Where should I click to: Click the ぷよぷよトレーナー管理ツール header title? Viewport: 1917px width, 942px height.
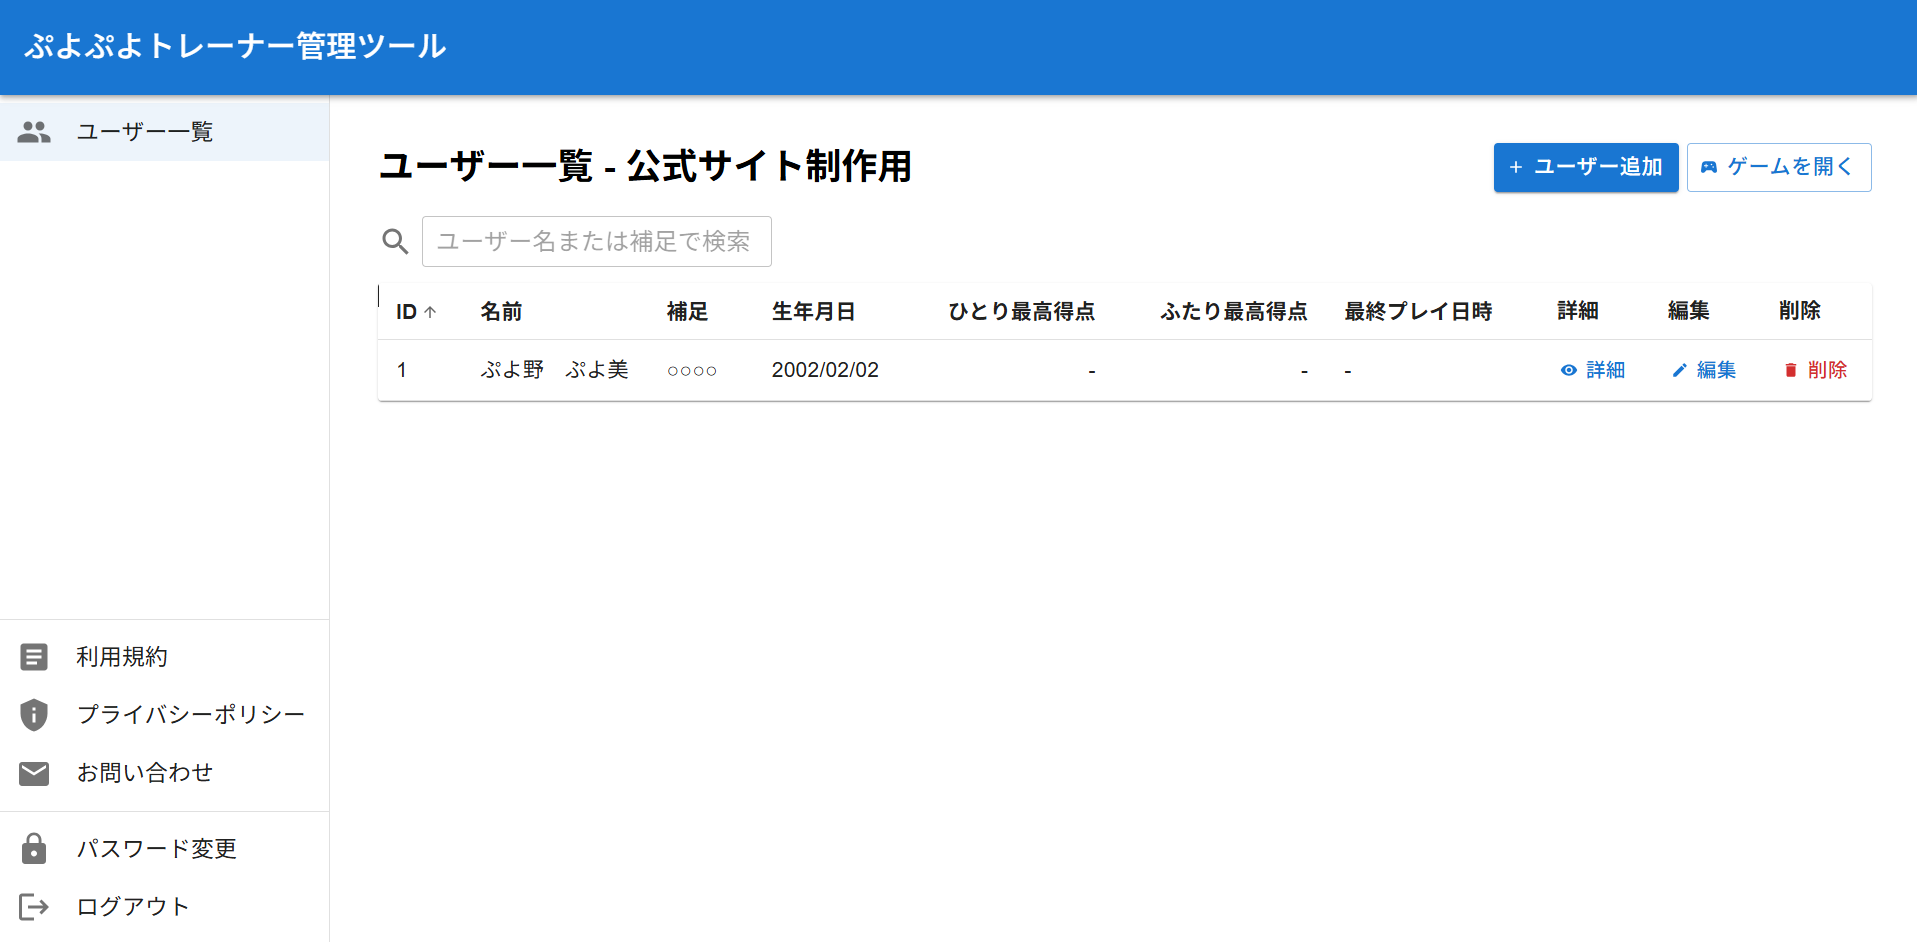pyautogui.click(x=235, y=46)
